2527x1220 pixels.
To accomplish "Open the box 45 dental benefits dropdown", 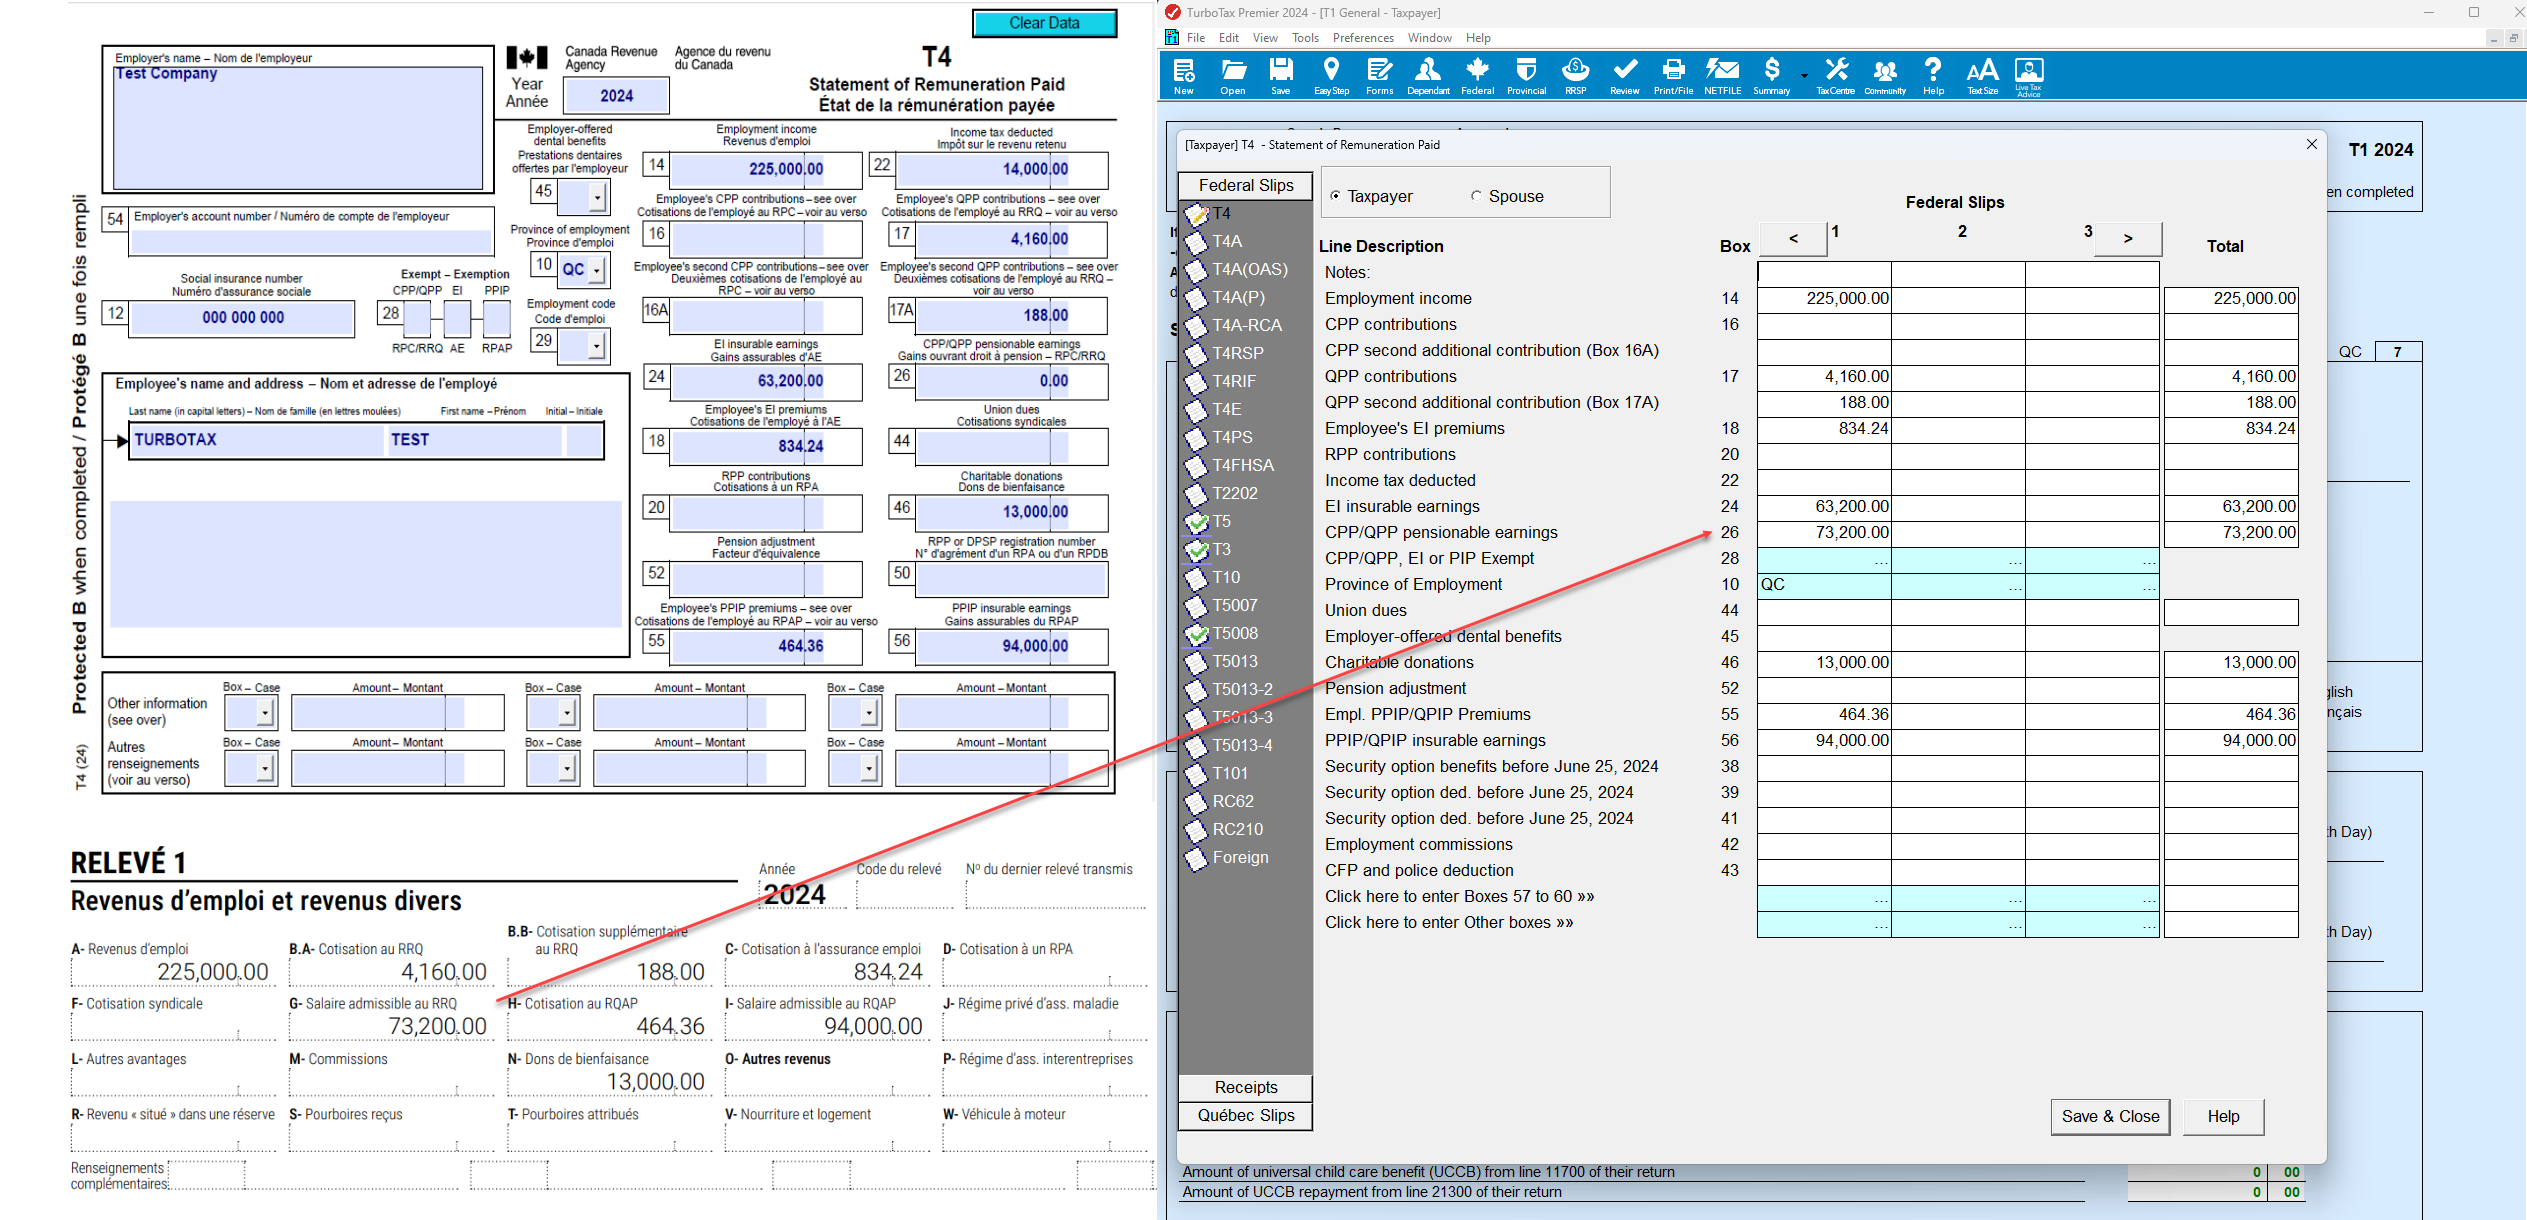I will pos(597,197).
